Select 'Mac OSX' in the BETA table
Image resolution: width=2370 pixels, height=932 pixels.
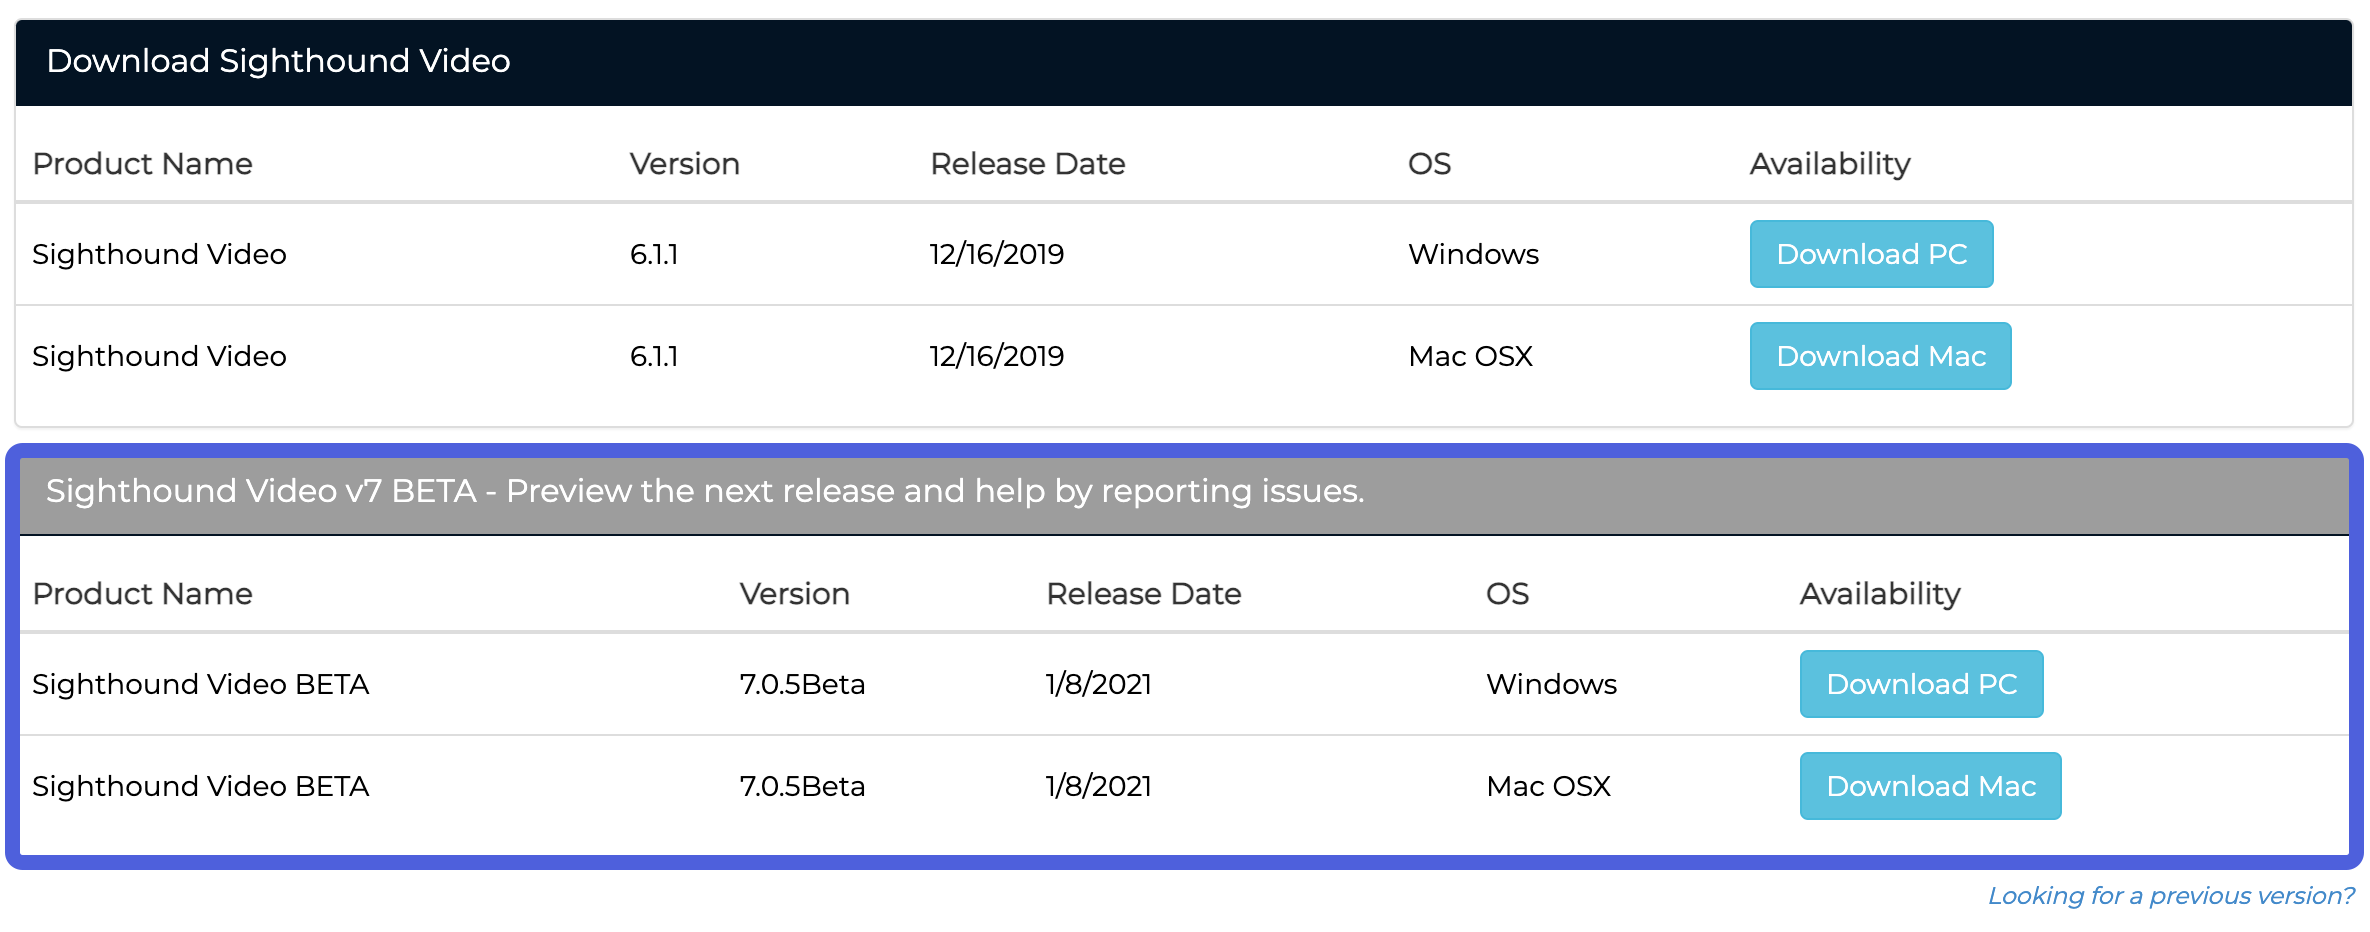[x=1548, y=787]
